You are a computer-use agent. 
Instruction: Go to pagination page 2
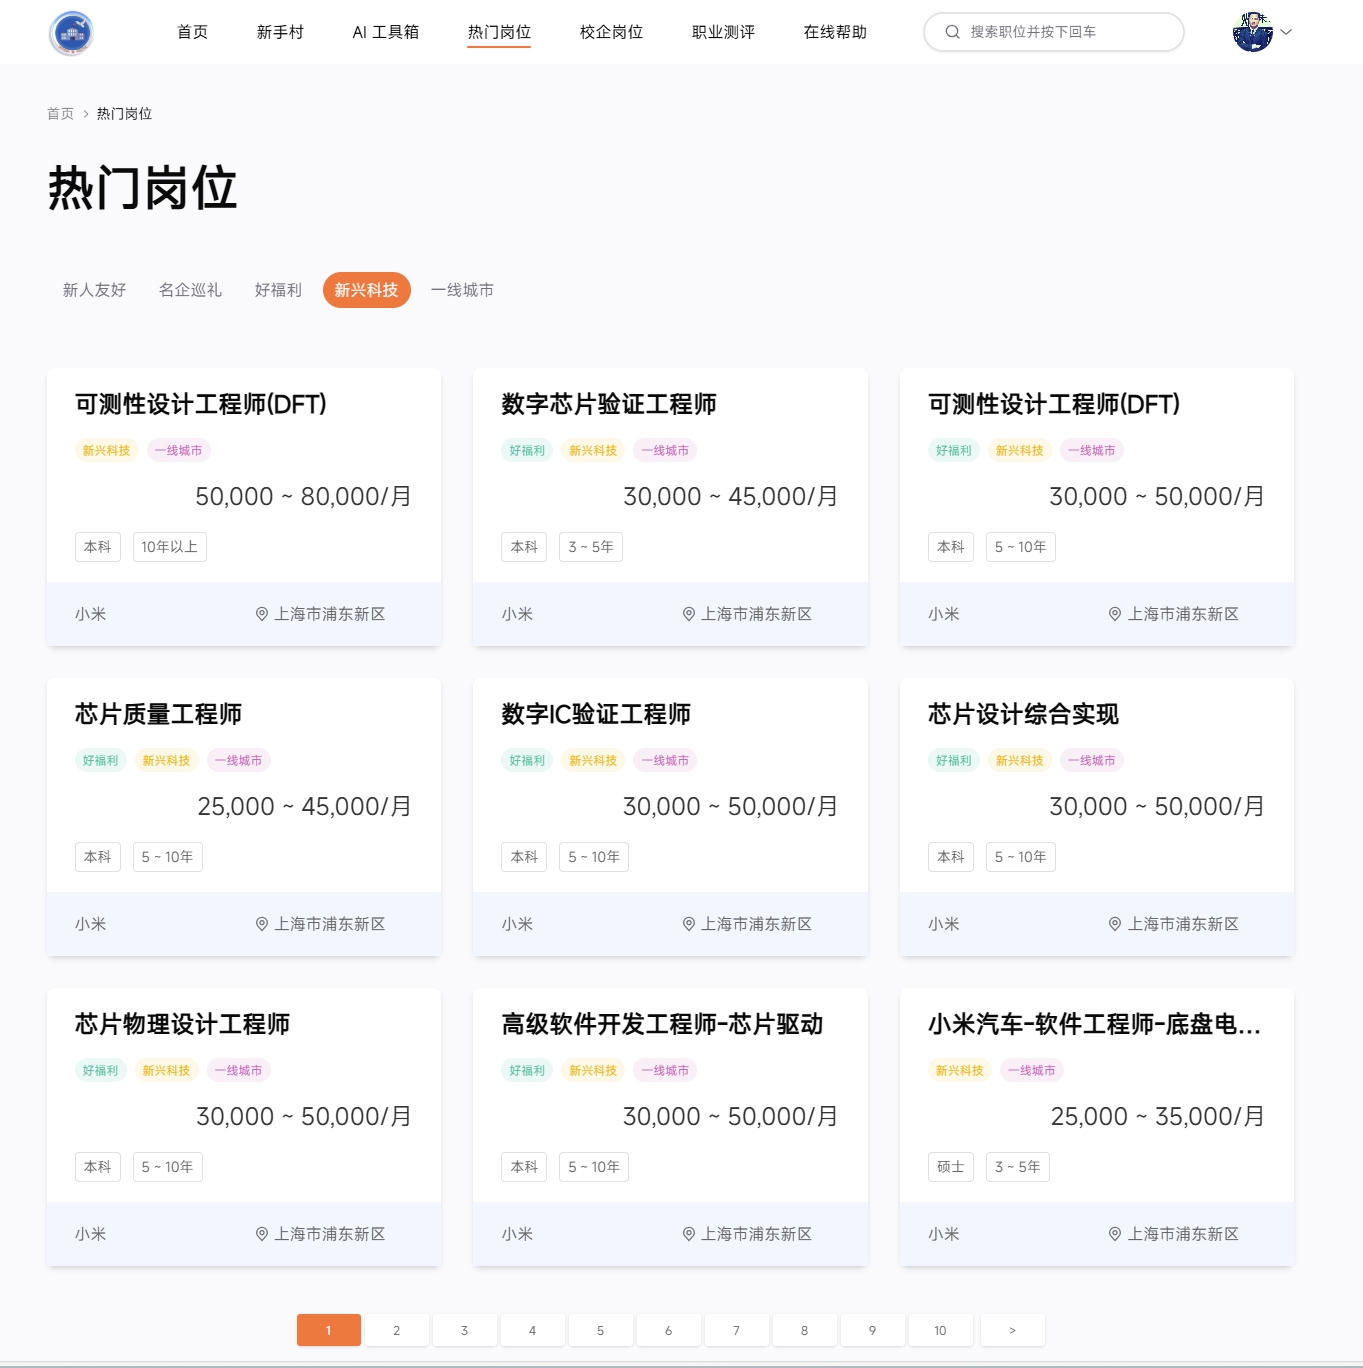coord(397,1330)
